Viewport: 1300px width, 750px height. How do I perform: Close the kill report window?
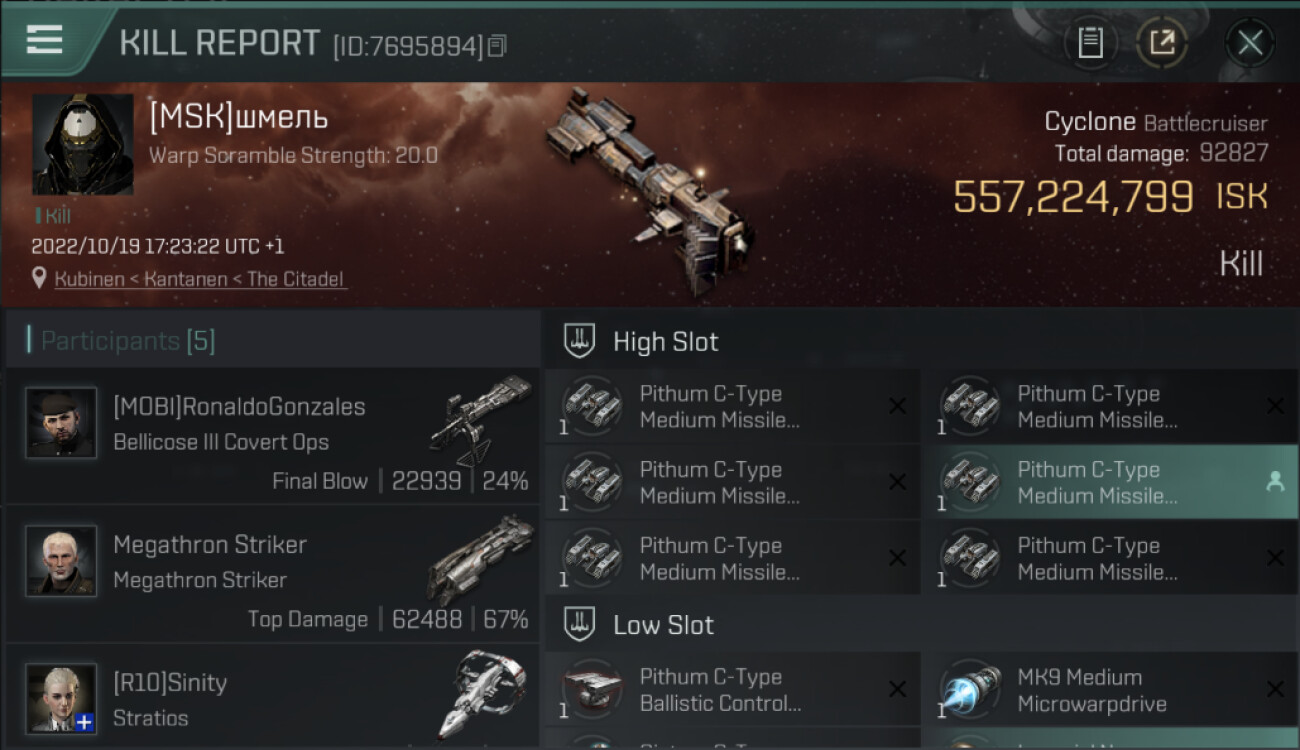(1250, 43)
